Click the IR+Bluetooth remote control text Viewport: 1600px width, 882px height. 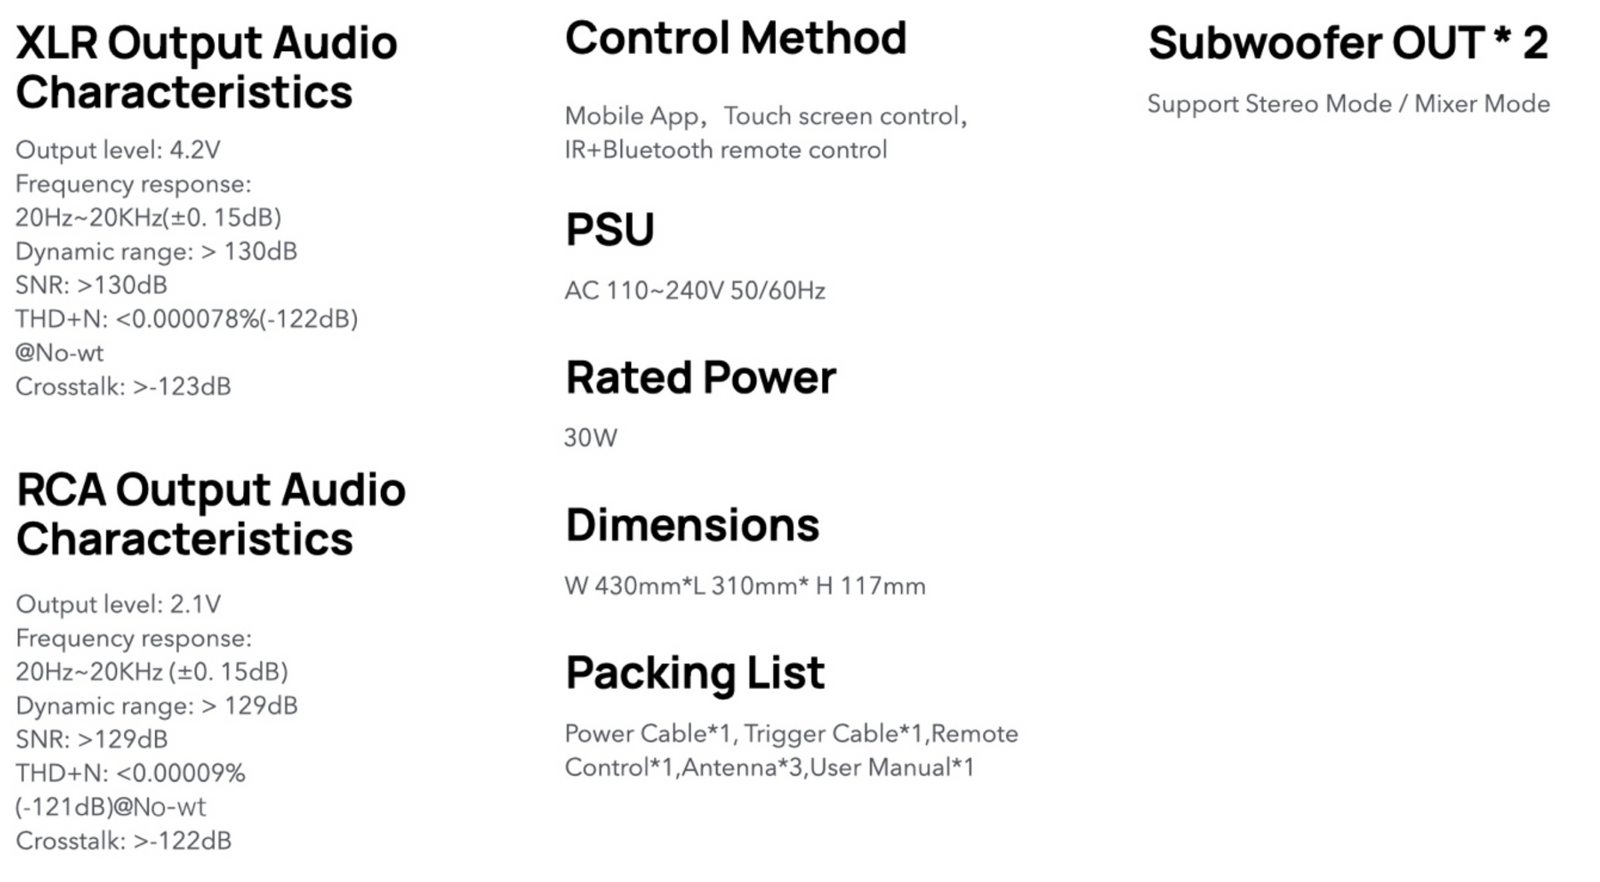tap(726, 150)
